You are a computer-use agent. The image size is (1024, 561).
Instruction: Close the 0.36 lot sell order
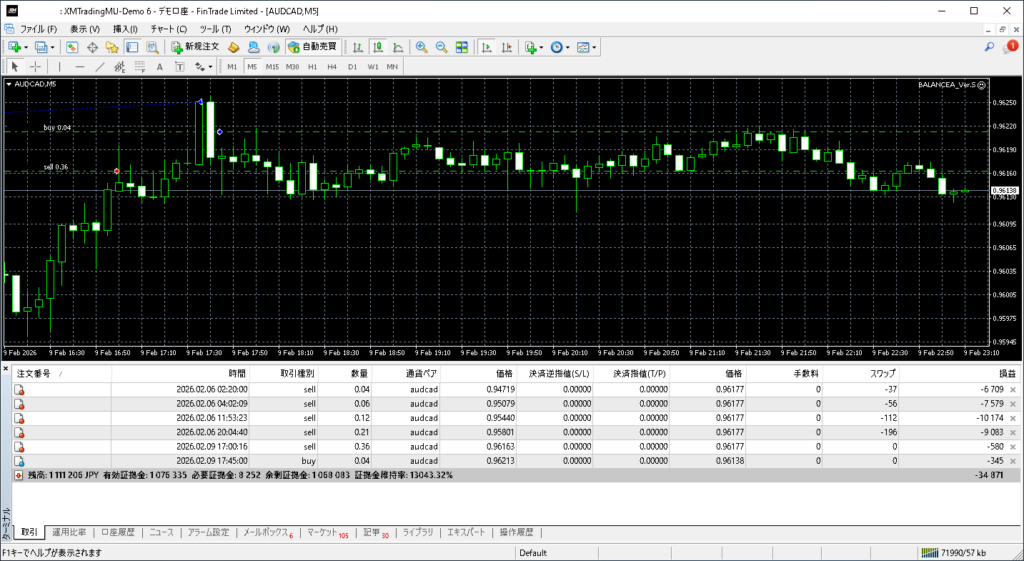pos(1013,446)
